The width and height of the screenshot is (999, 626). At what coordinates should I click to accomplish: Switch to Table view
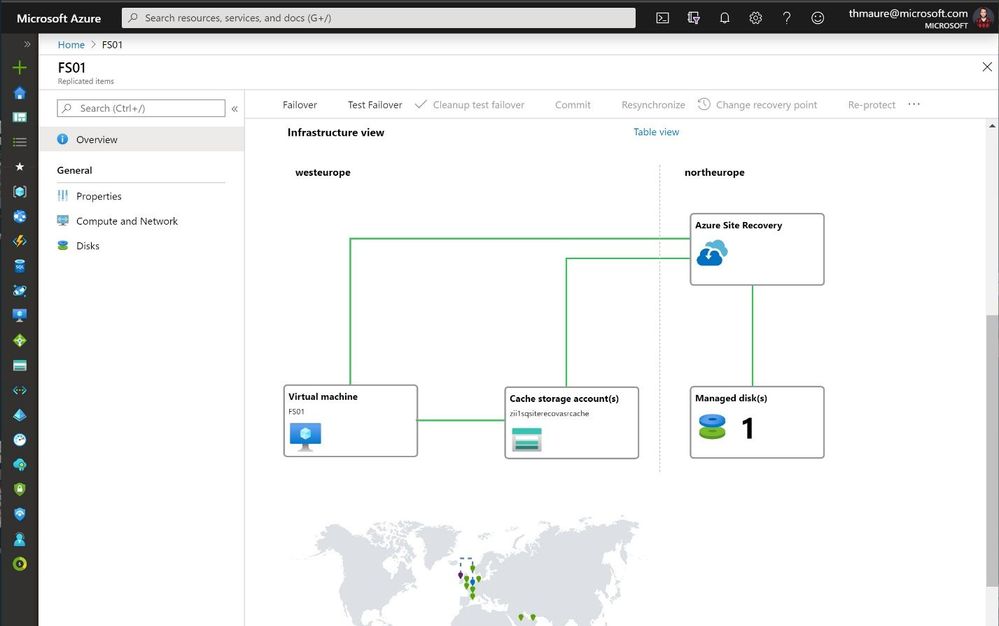coord(656,132)
